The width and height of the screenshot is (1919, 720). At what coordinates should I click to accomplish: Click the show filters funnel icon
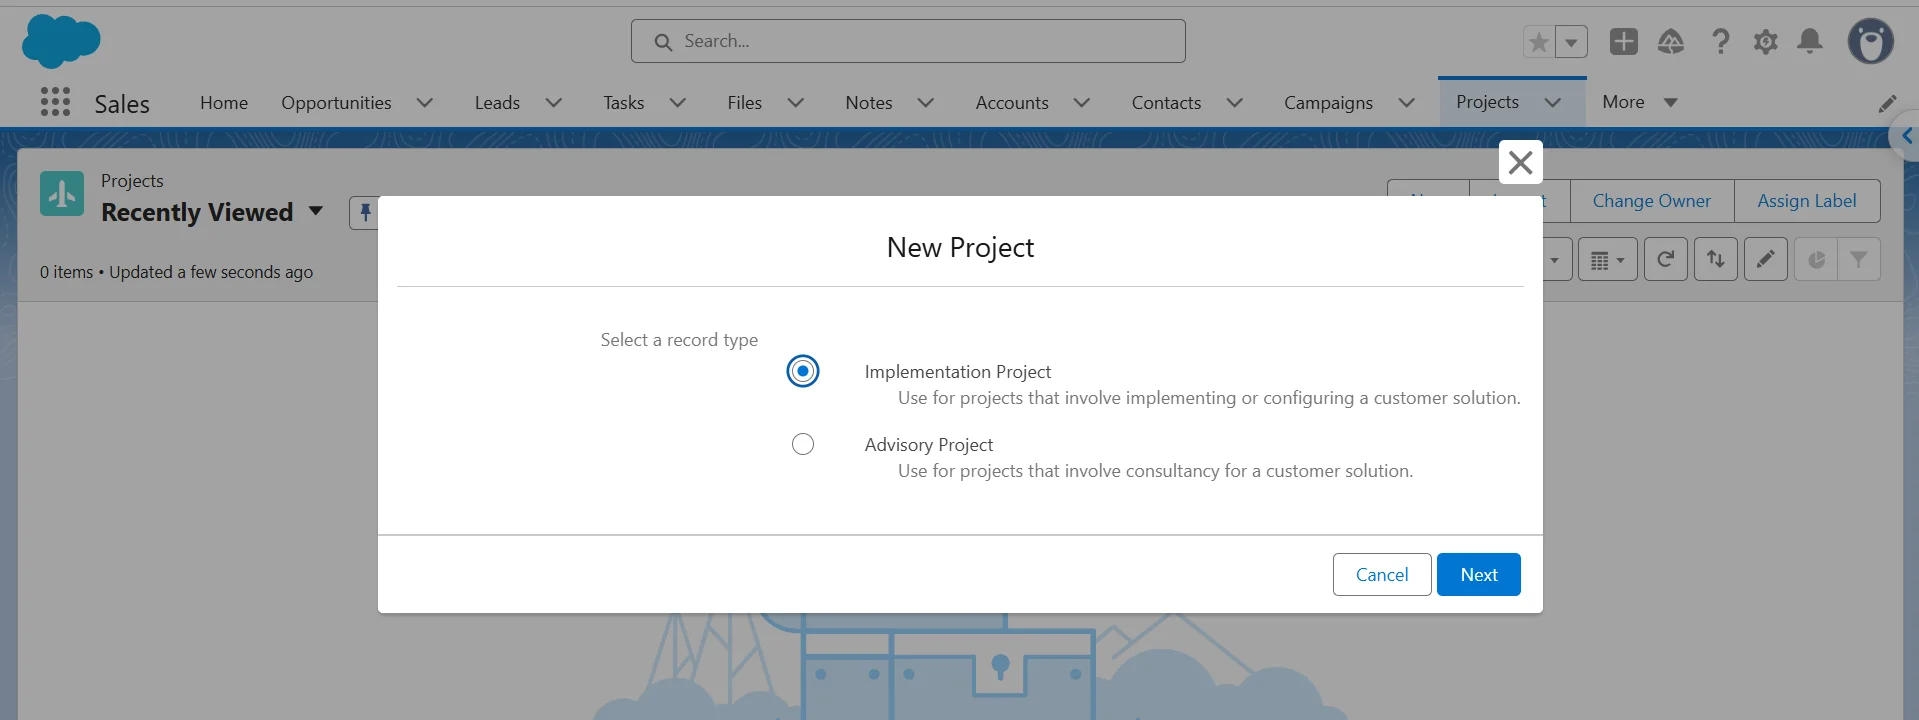[1859, 259]
